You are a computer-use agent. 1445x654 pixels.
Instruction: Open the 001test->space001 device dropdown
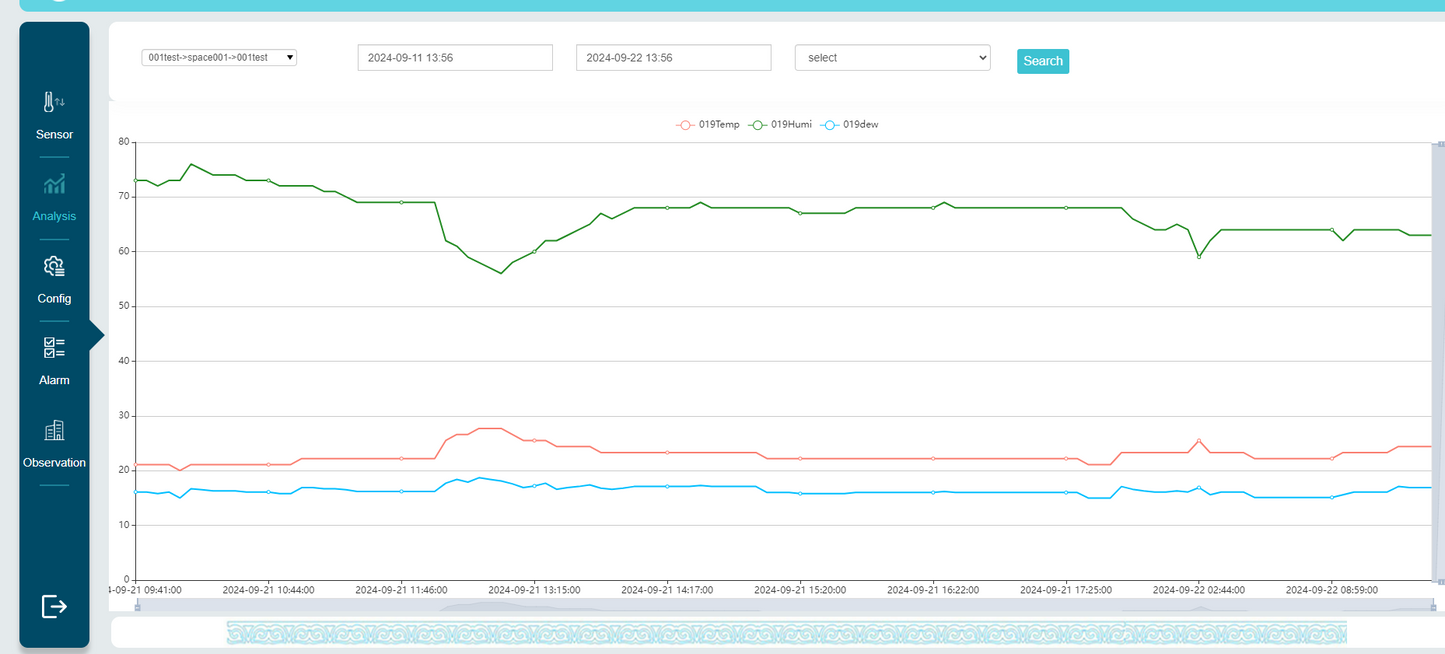pos(219,58)
